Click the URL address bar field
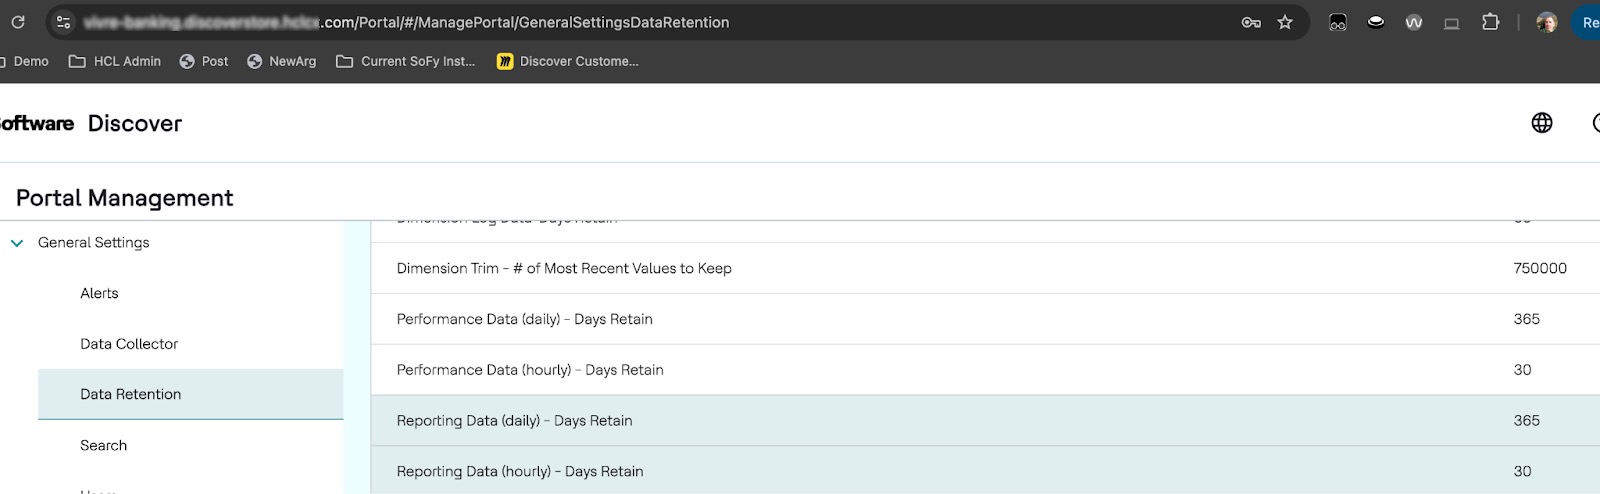The width and height of the screenshot is (1600, 494). coord(650,22)
